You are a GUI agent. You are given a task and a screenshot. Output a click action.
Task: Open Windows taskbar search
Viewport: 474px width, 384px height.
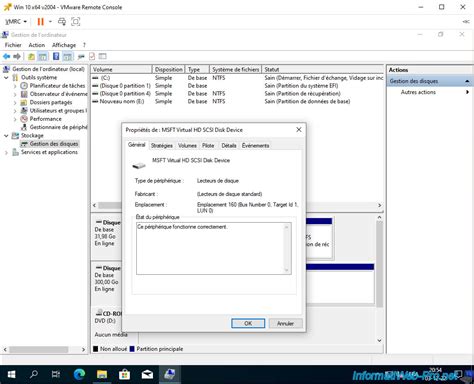[34, 375]
